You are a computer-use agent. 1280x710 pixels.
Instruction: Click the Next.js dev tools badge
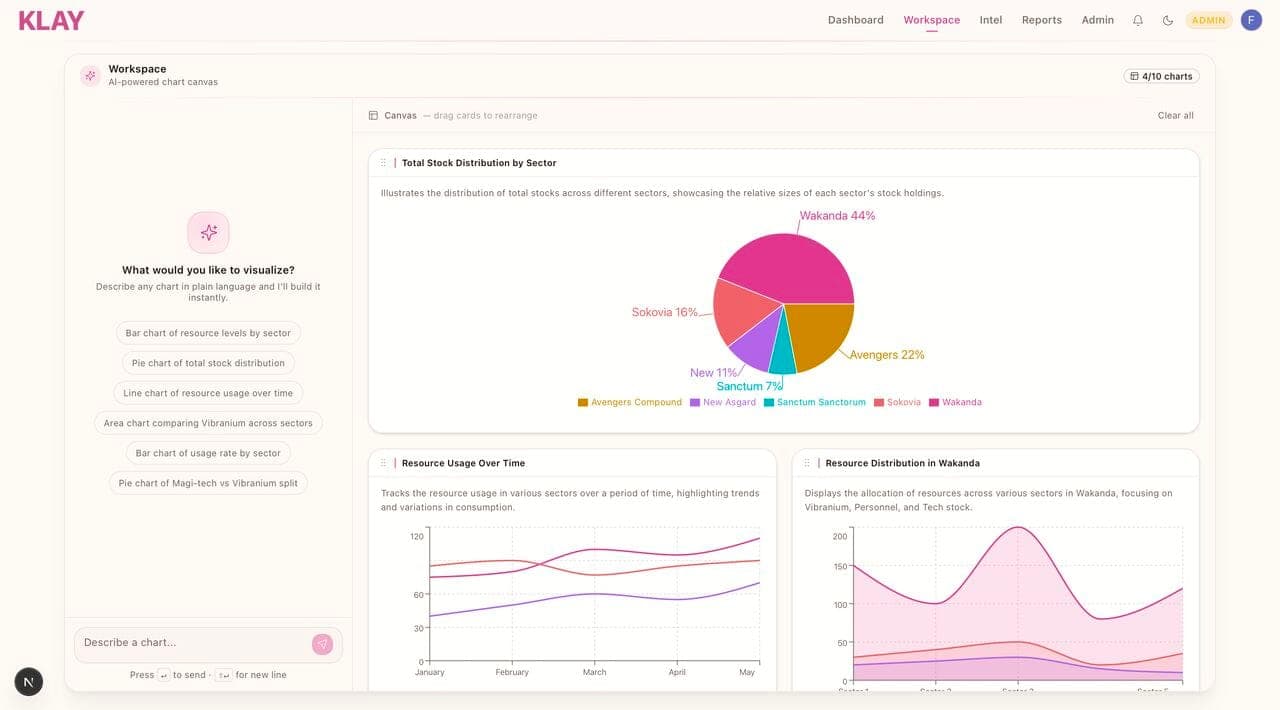(28, 682)
